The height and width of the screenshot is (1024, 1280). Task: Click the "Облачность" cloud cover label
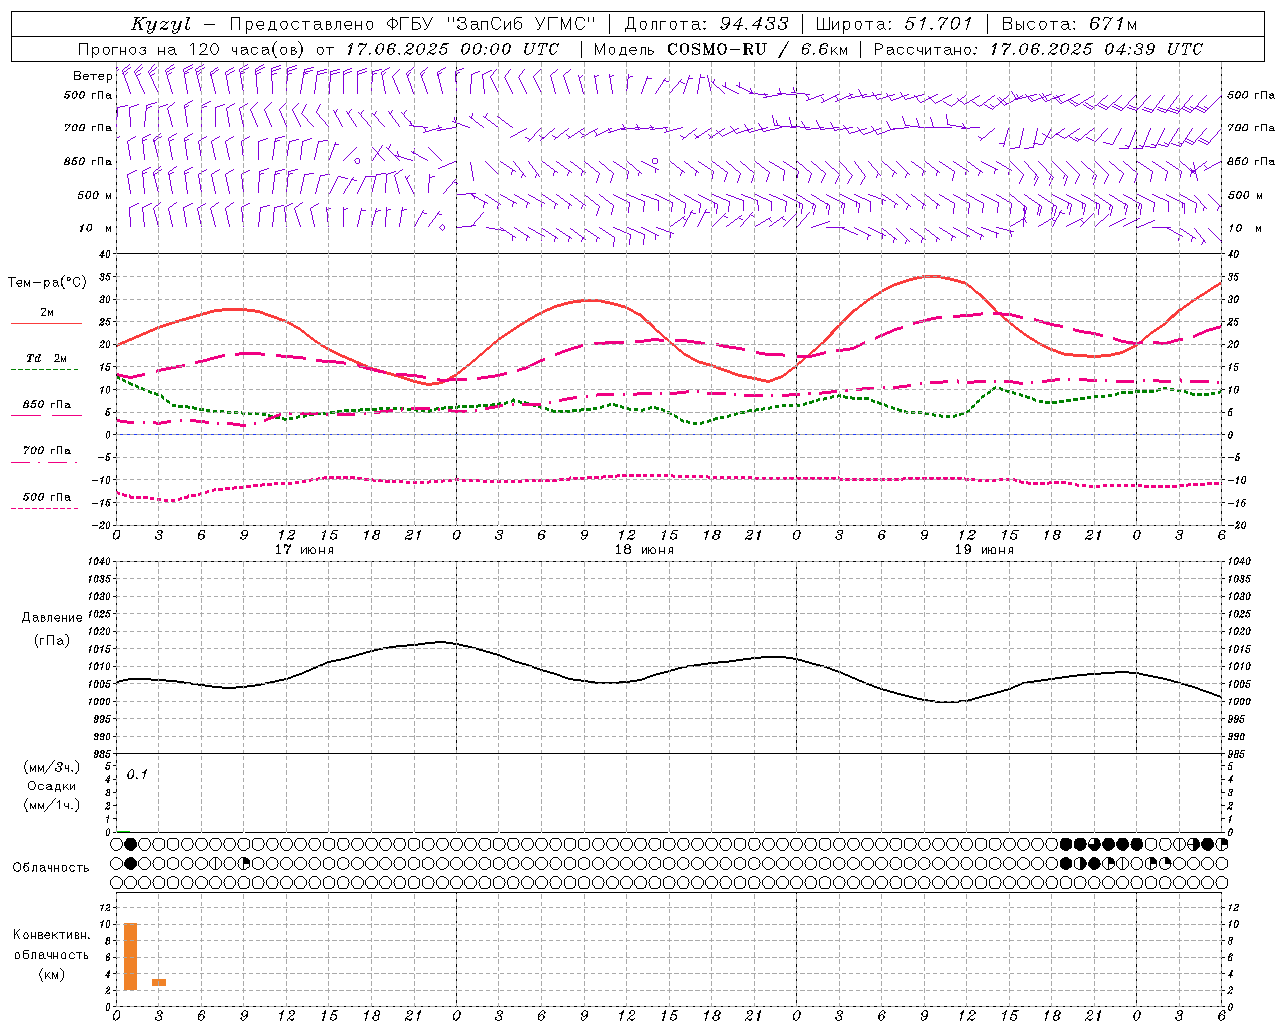[x=51, y=868]
